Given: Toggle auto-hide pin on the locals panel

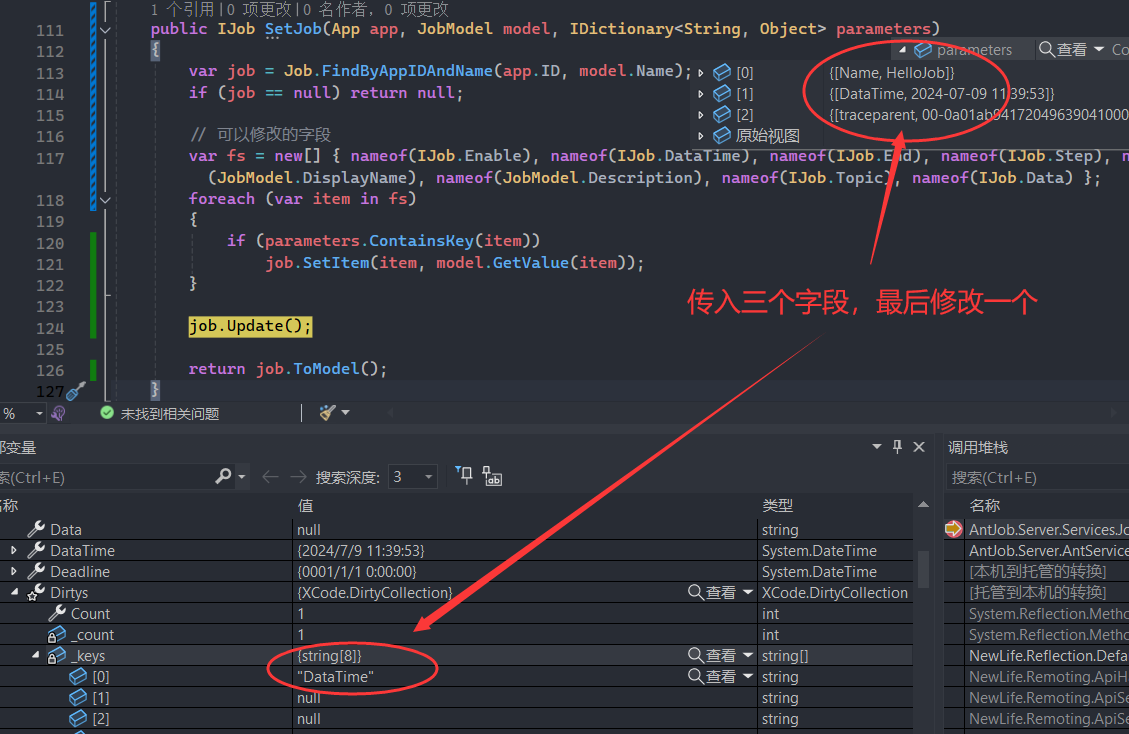Looking at the screenshot, I should pos(897,447).
